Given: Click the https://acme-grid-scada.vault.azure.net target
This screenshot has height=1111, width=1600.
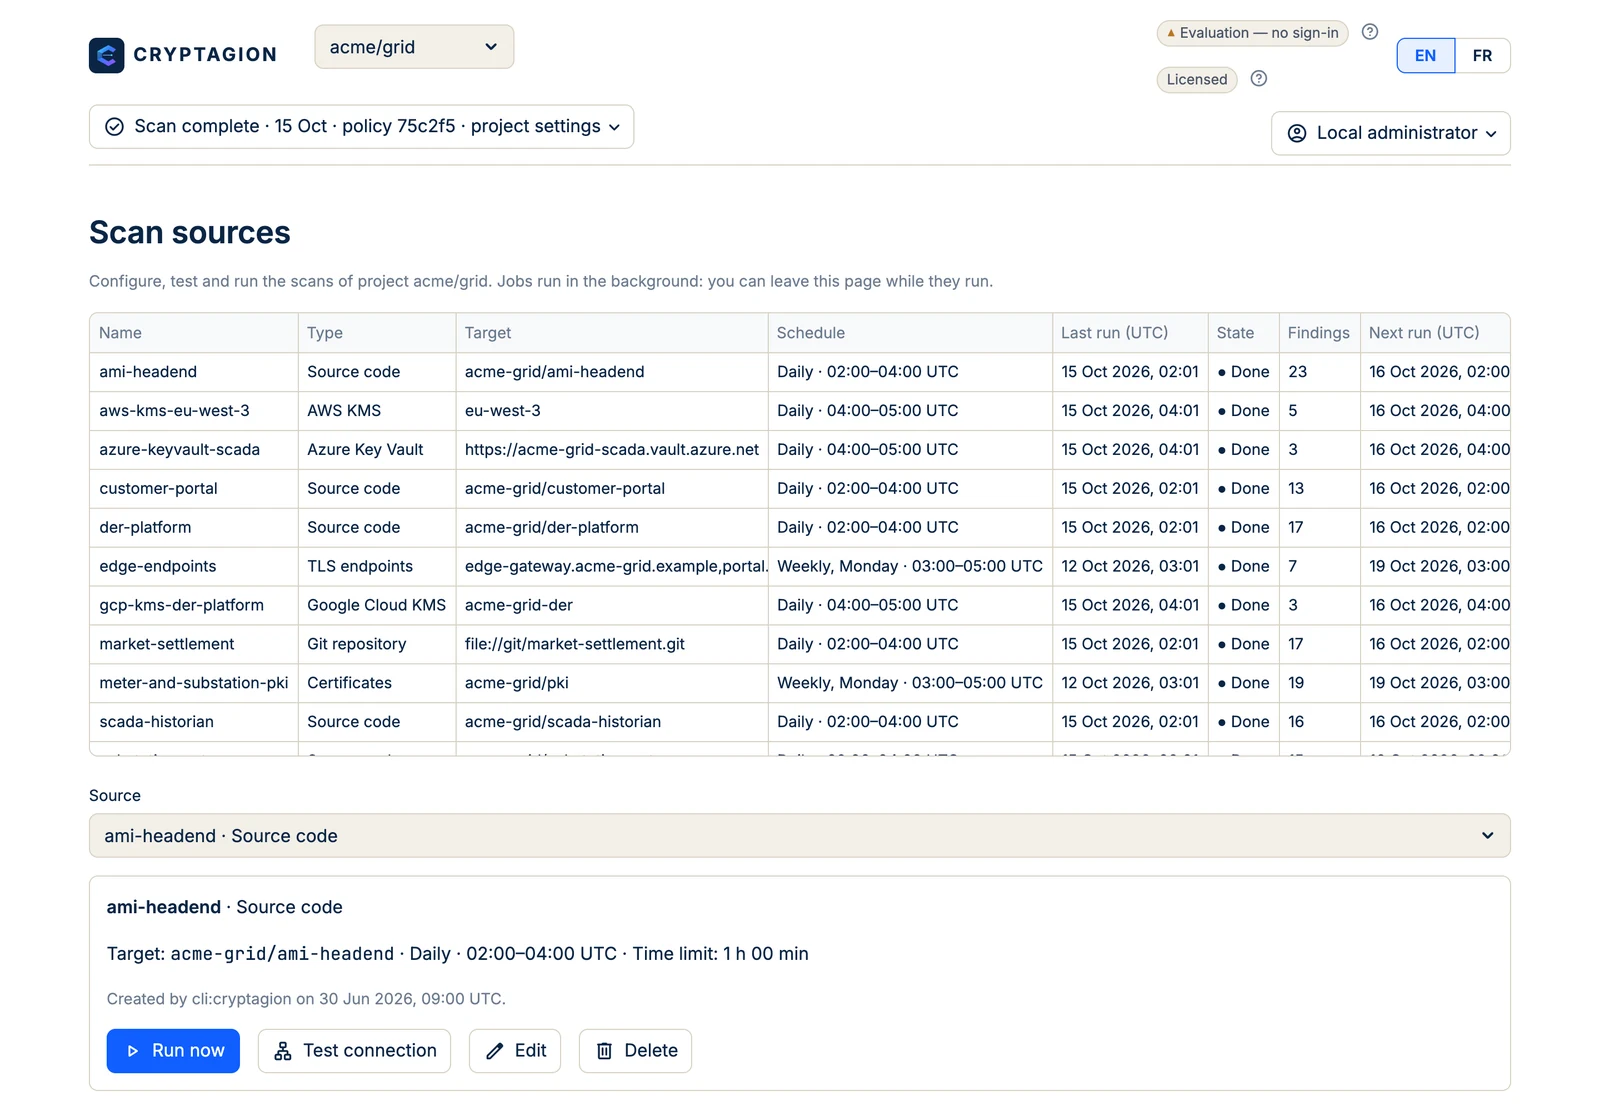Looking at the screenshot, I should click(612, 450).
